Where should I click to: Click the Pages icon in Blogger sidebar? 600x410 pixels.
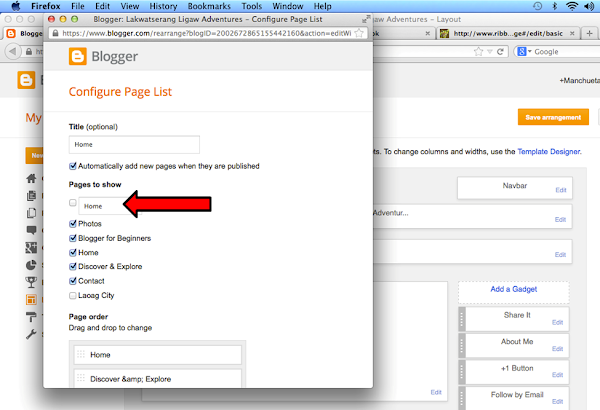(x=31, y=213)
